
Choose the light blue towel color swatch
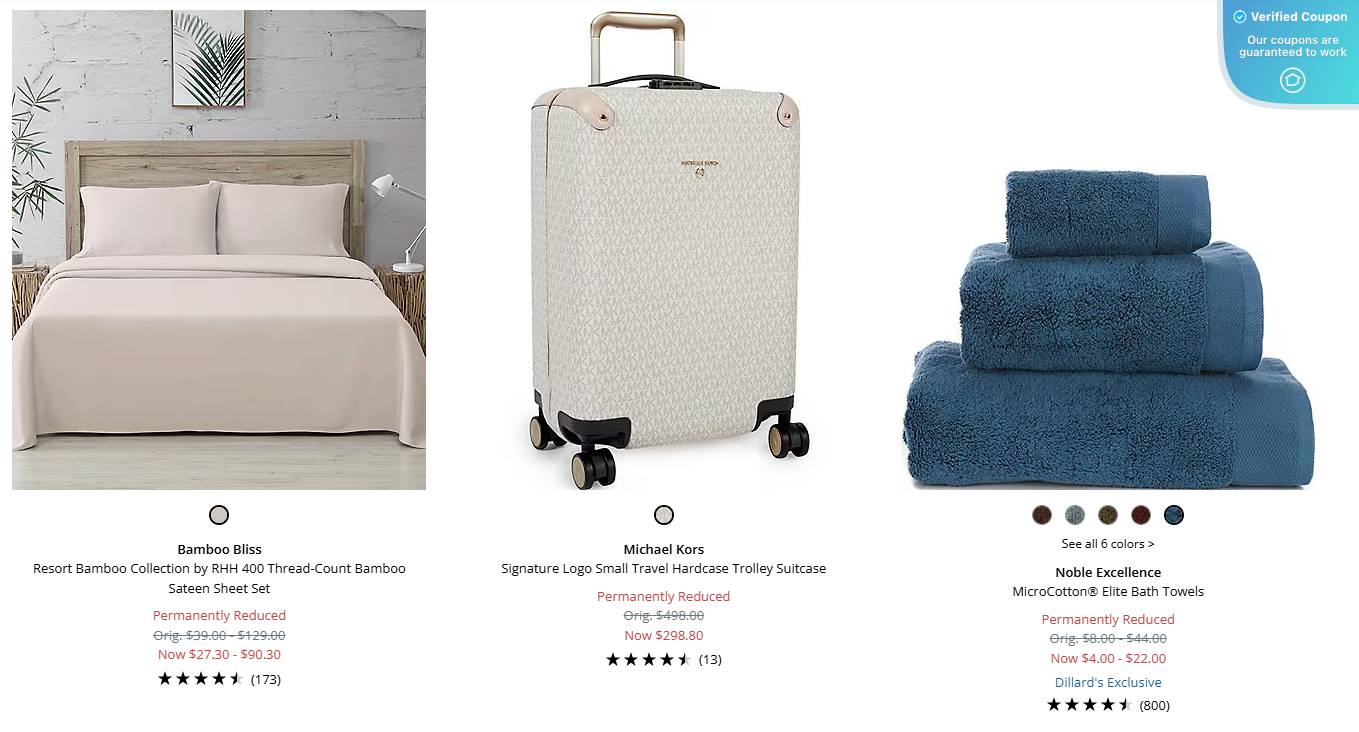point(1075,515)
